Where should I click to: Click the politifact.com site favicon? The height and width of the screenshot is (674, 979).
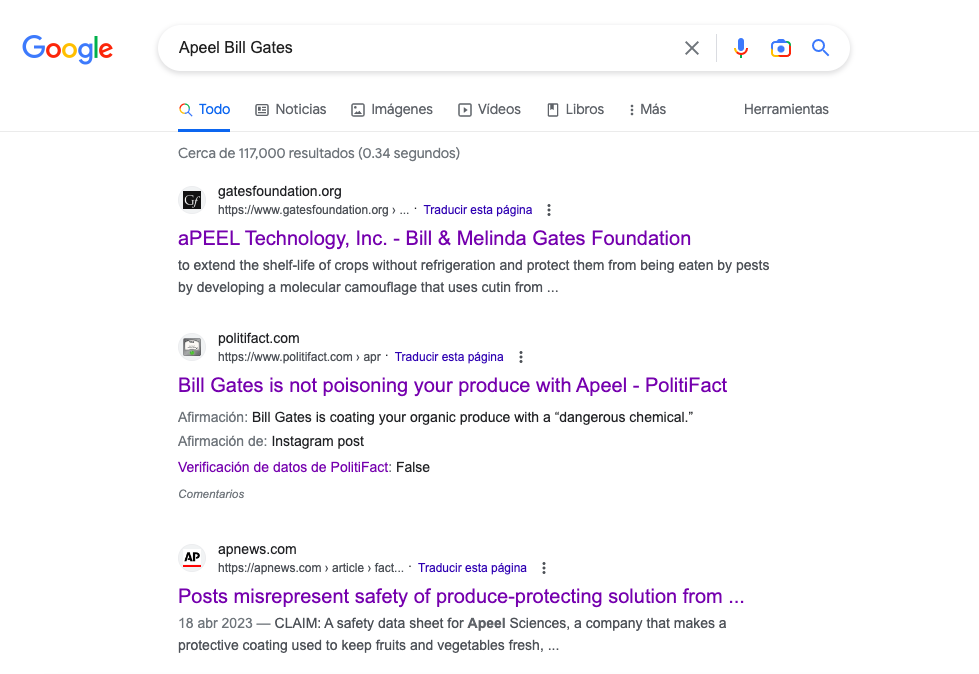click(x=192, y=346)
